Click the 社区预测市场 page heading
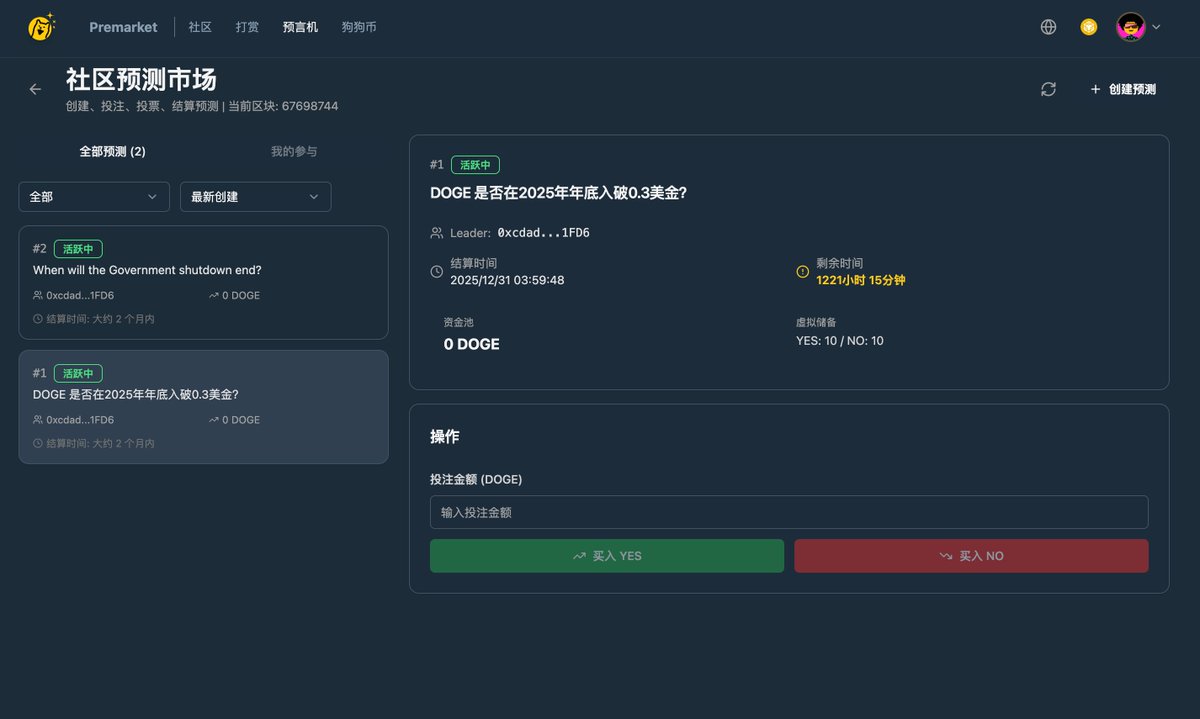This screenshot has height=719, width=1200. click(x=141, y=79)
